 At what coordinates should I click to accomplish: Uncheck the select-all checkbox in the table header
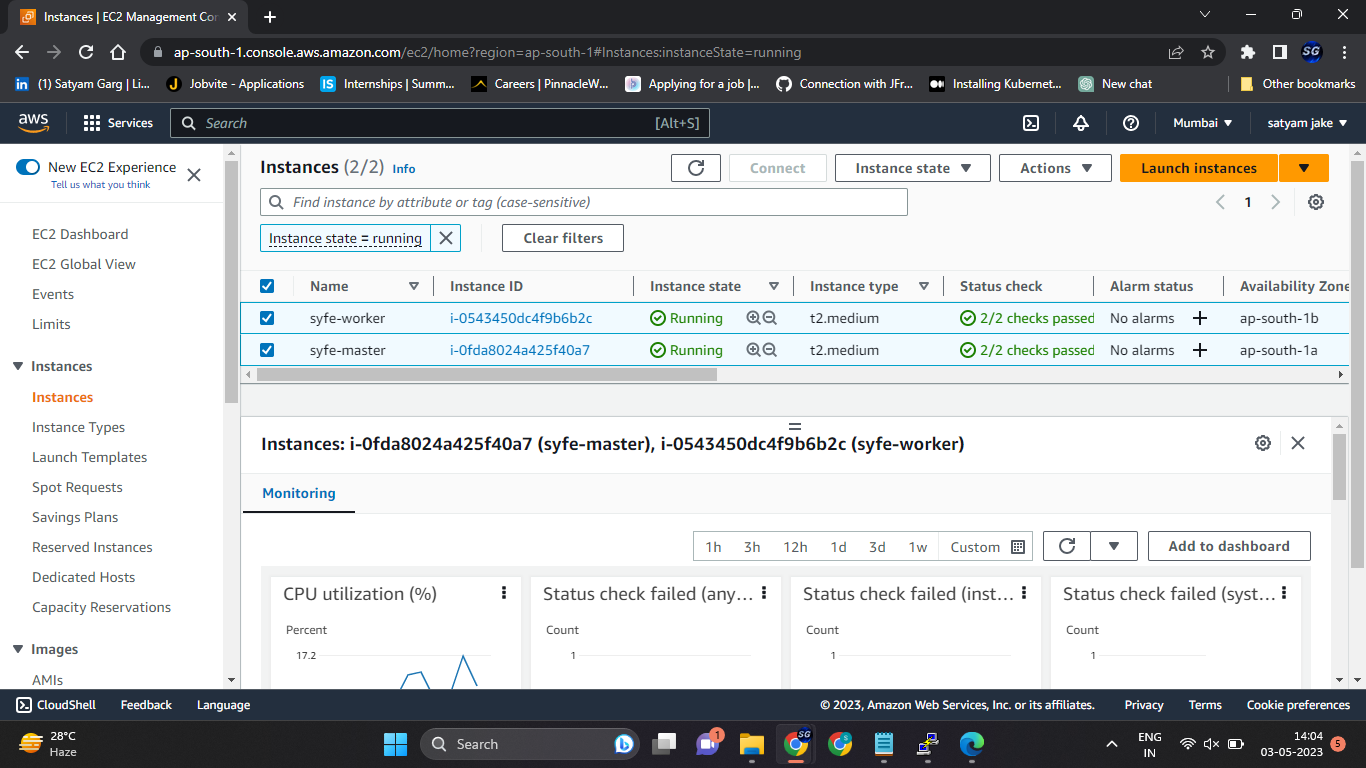(267, 285)
